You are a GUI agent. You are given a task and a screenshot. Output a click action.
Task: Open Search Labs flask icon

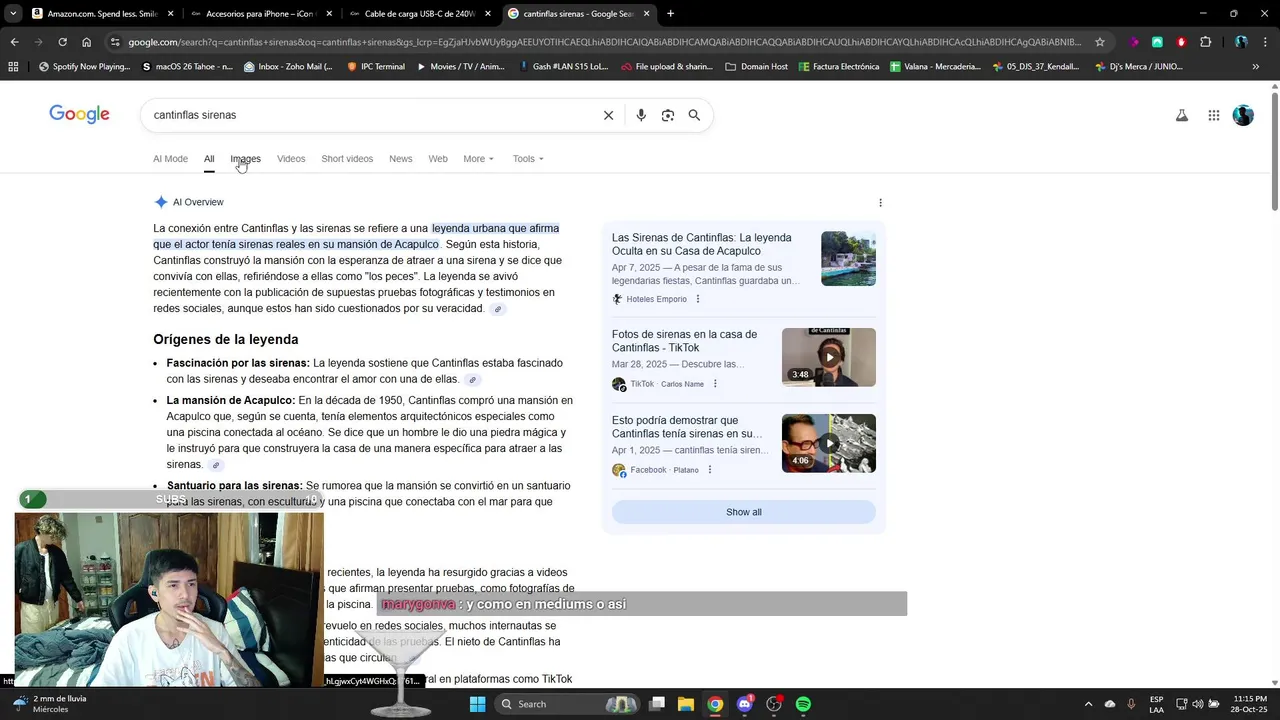coord(1182,115)
